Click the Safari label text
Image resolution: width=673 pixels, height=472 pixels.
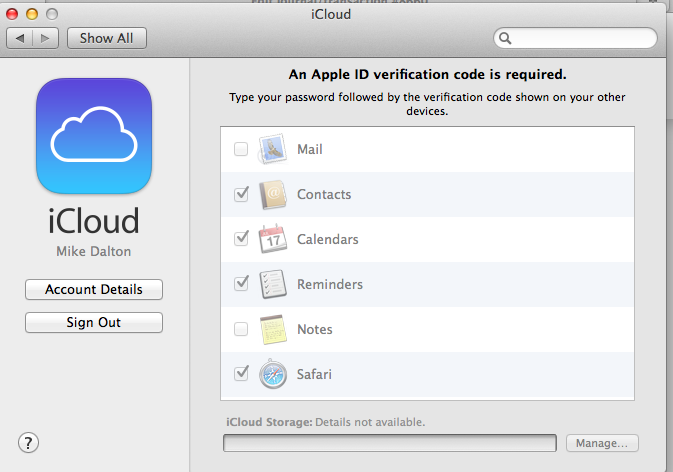(314, 374)
